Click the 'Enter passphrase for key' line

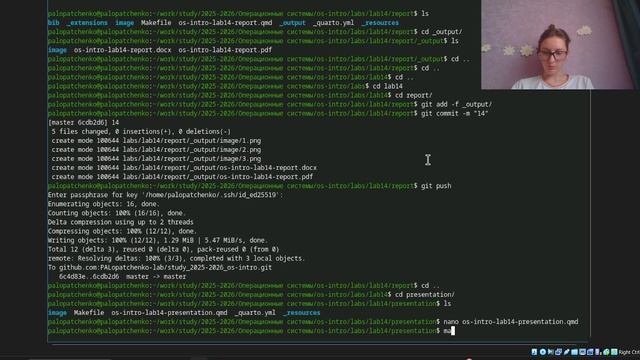coord(165,195)
